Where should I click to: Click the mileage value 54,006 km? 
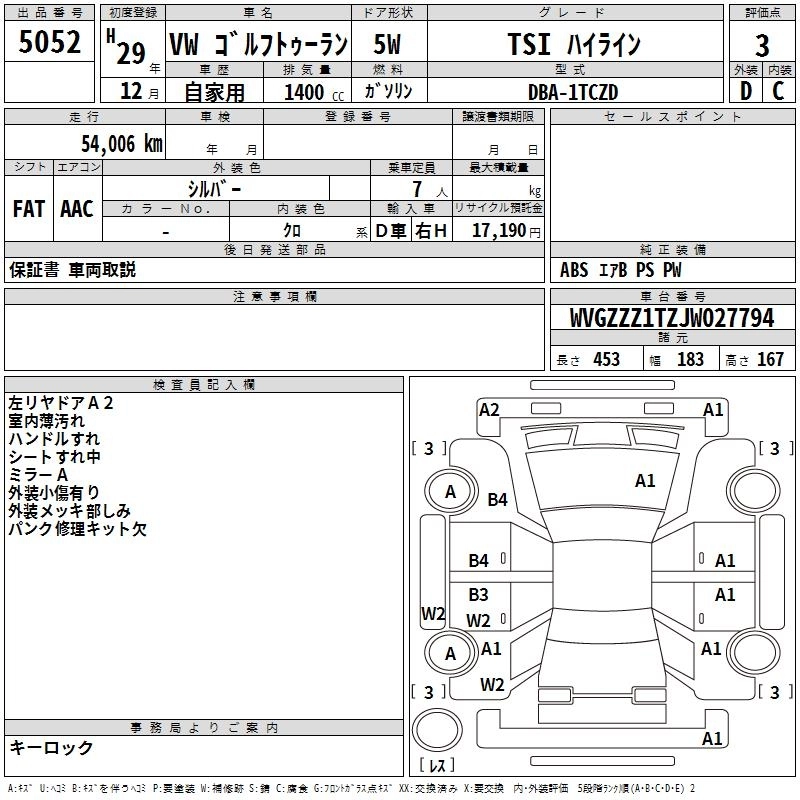122,144
